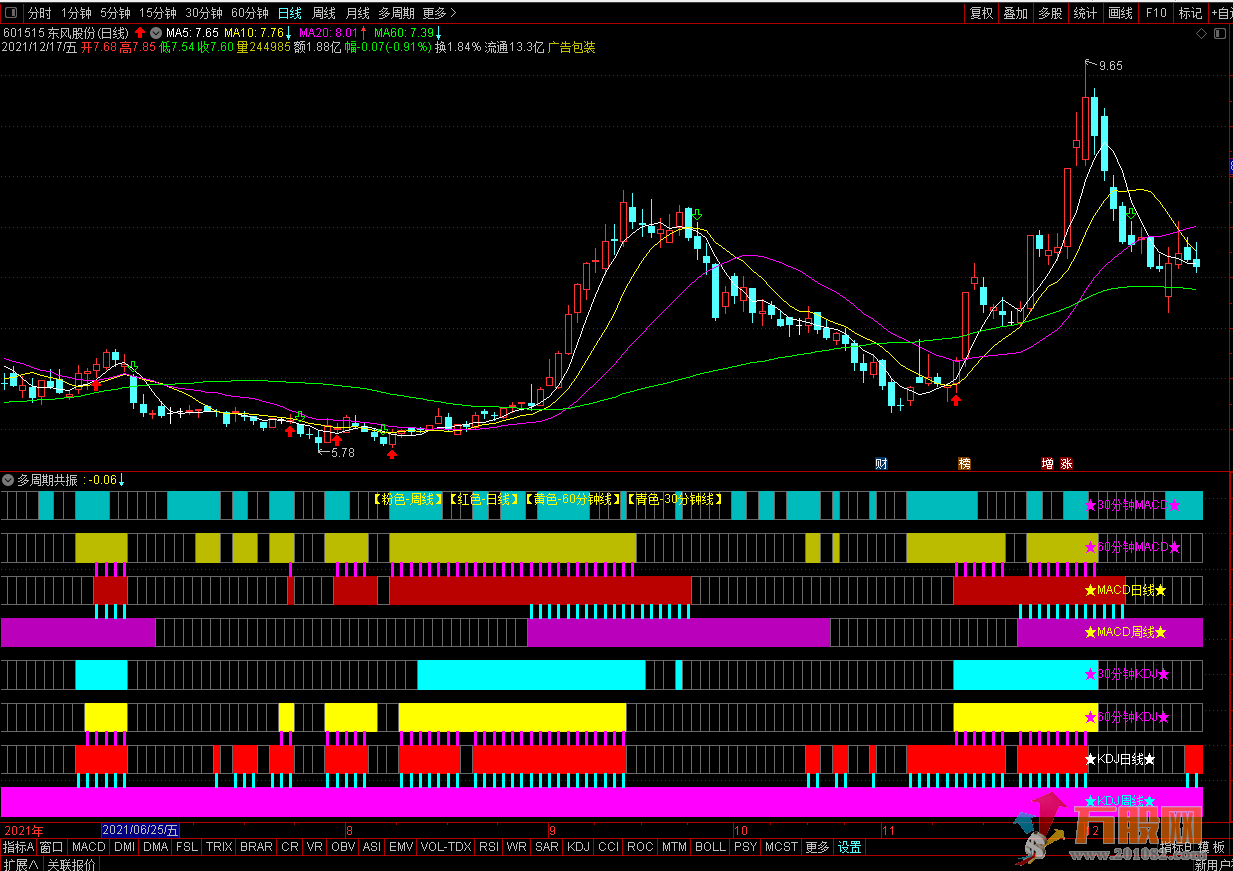The image size is (1233, 871).
Task: Select the DMI indicator
Action: (124, 847)
